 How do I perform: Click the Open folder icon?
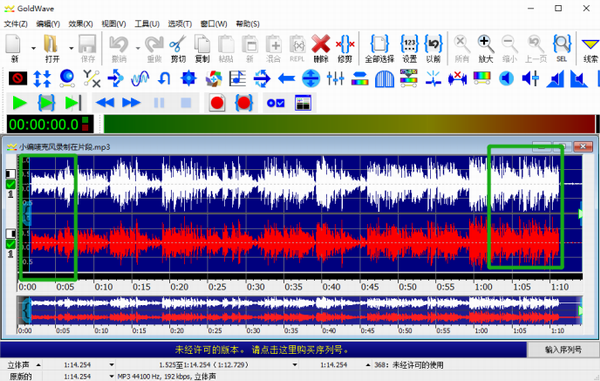pos(51,44)
